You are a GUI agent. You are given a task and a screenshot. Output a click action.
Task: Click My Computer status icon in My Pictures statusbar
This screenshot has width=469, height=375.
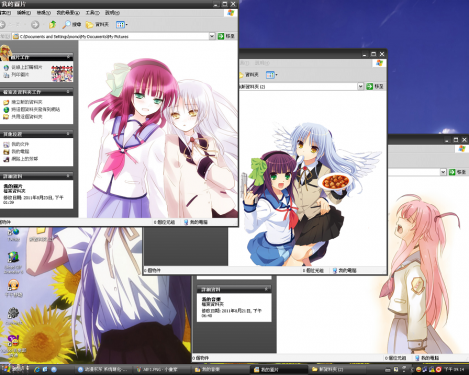[186, 222]
